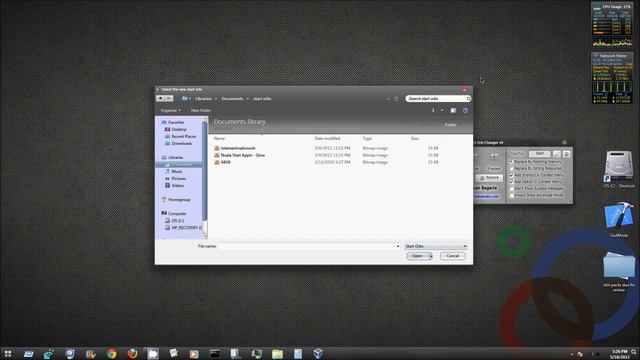Click Libraries in the address breadcrumb
640x360 pixels.
coord(203,99)
